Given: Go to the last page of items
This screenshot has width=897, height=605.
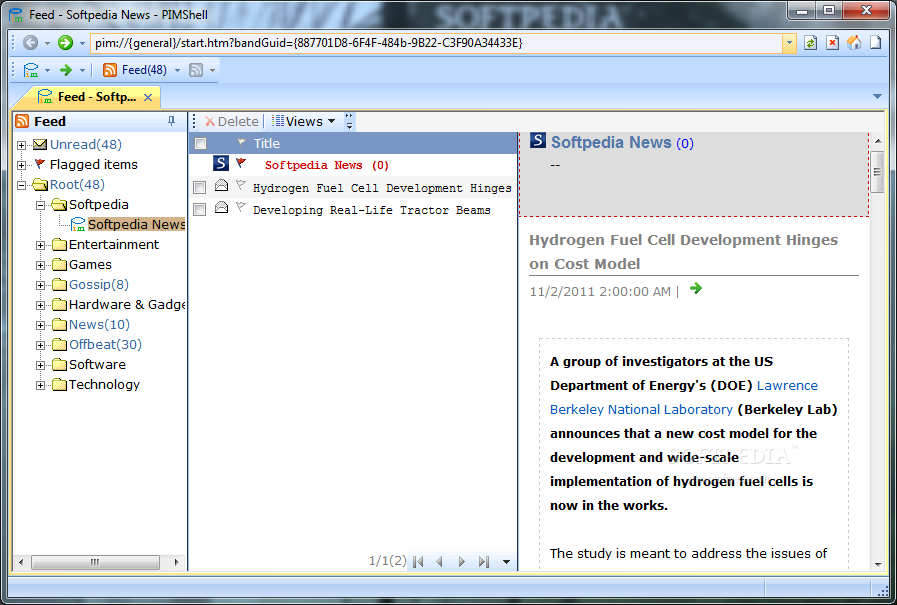Looking at the screenshot, I should tap(484, 562).
